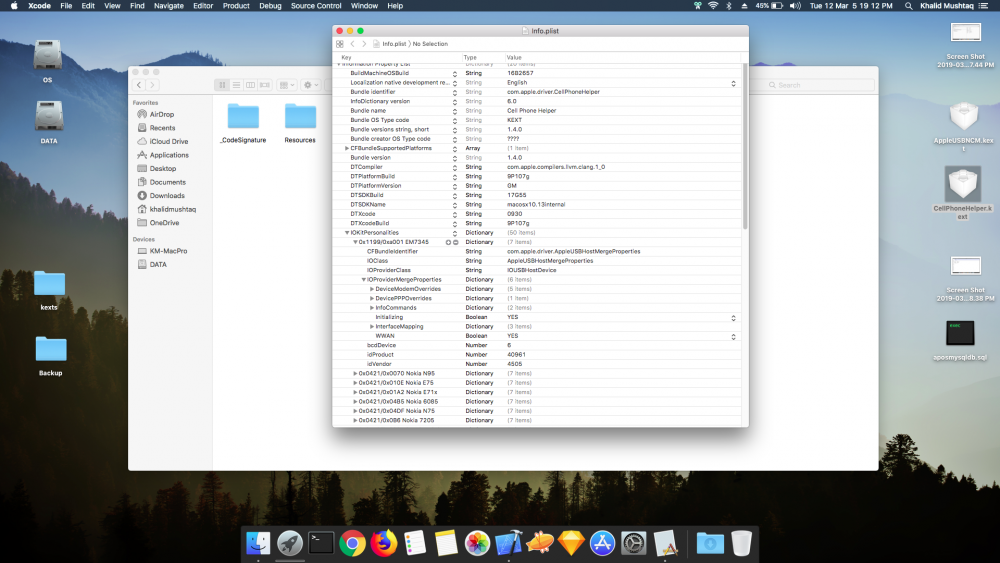Viewport: 1000px width, 563px height.
Task: Click the Value column header
Action: pyautogui.click(x=514, y=57)
